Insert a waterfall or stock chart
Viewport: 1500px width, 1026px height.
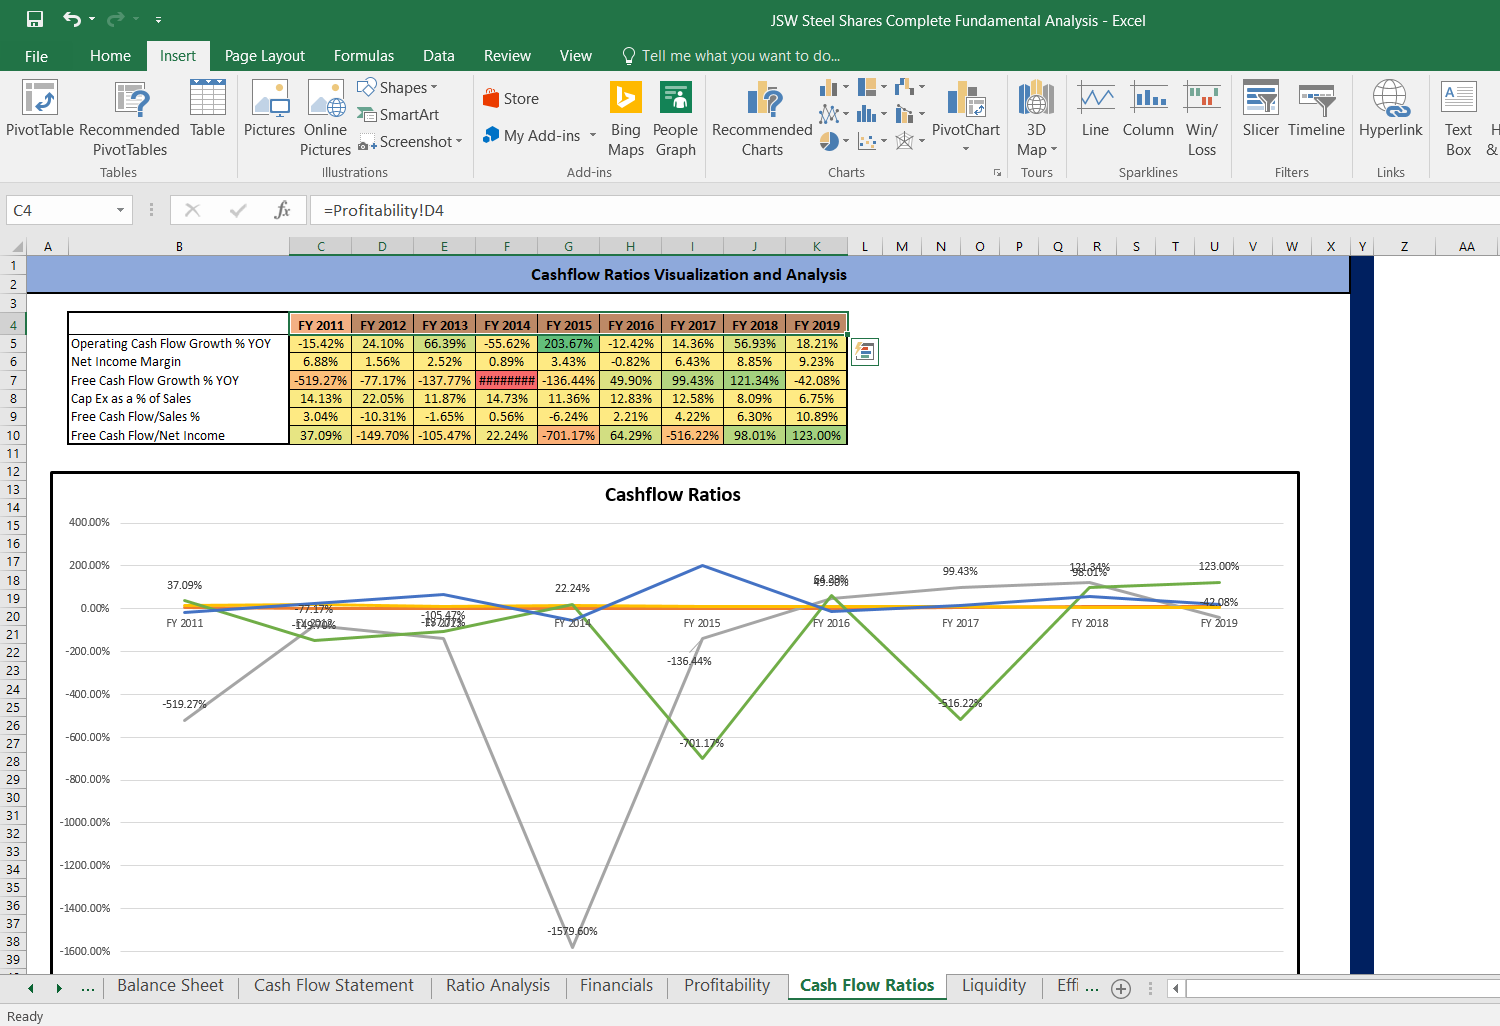pos(909,88)
